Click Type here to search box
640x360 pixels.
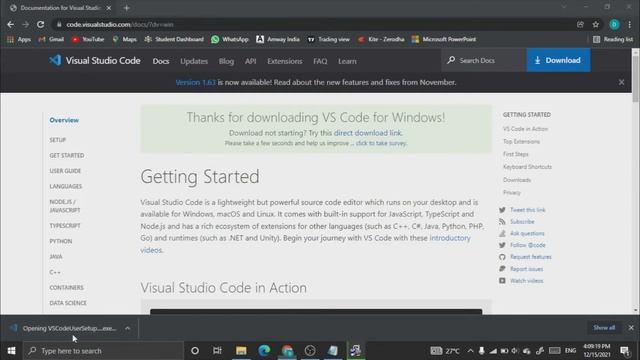pos(103,351)
